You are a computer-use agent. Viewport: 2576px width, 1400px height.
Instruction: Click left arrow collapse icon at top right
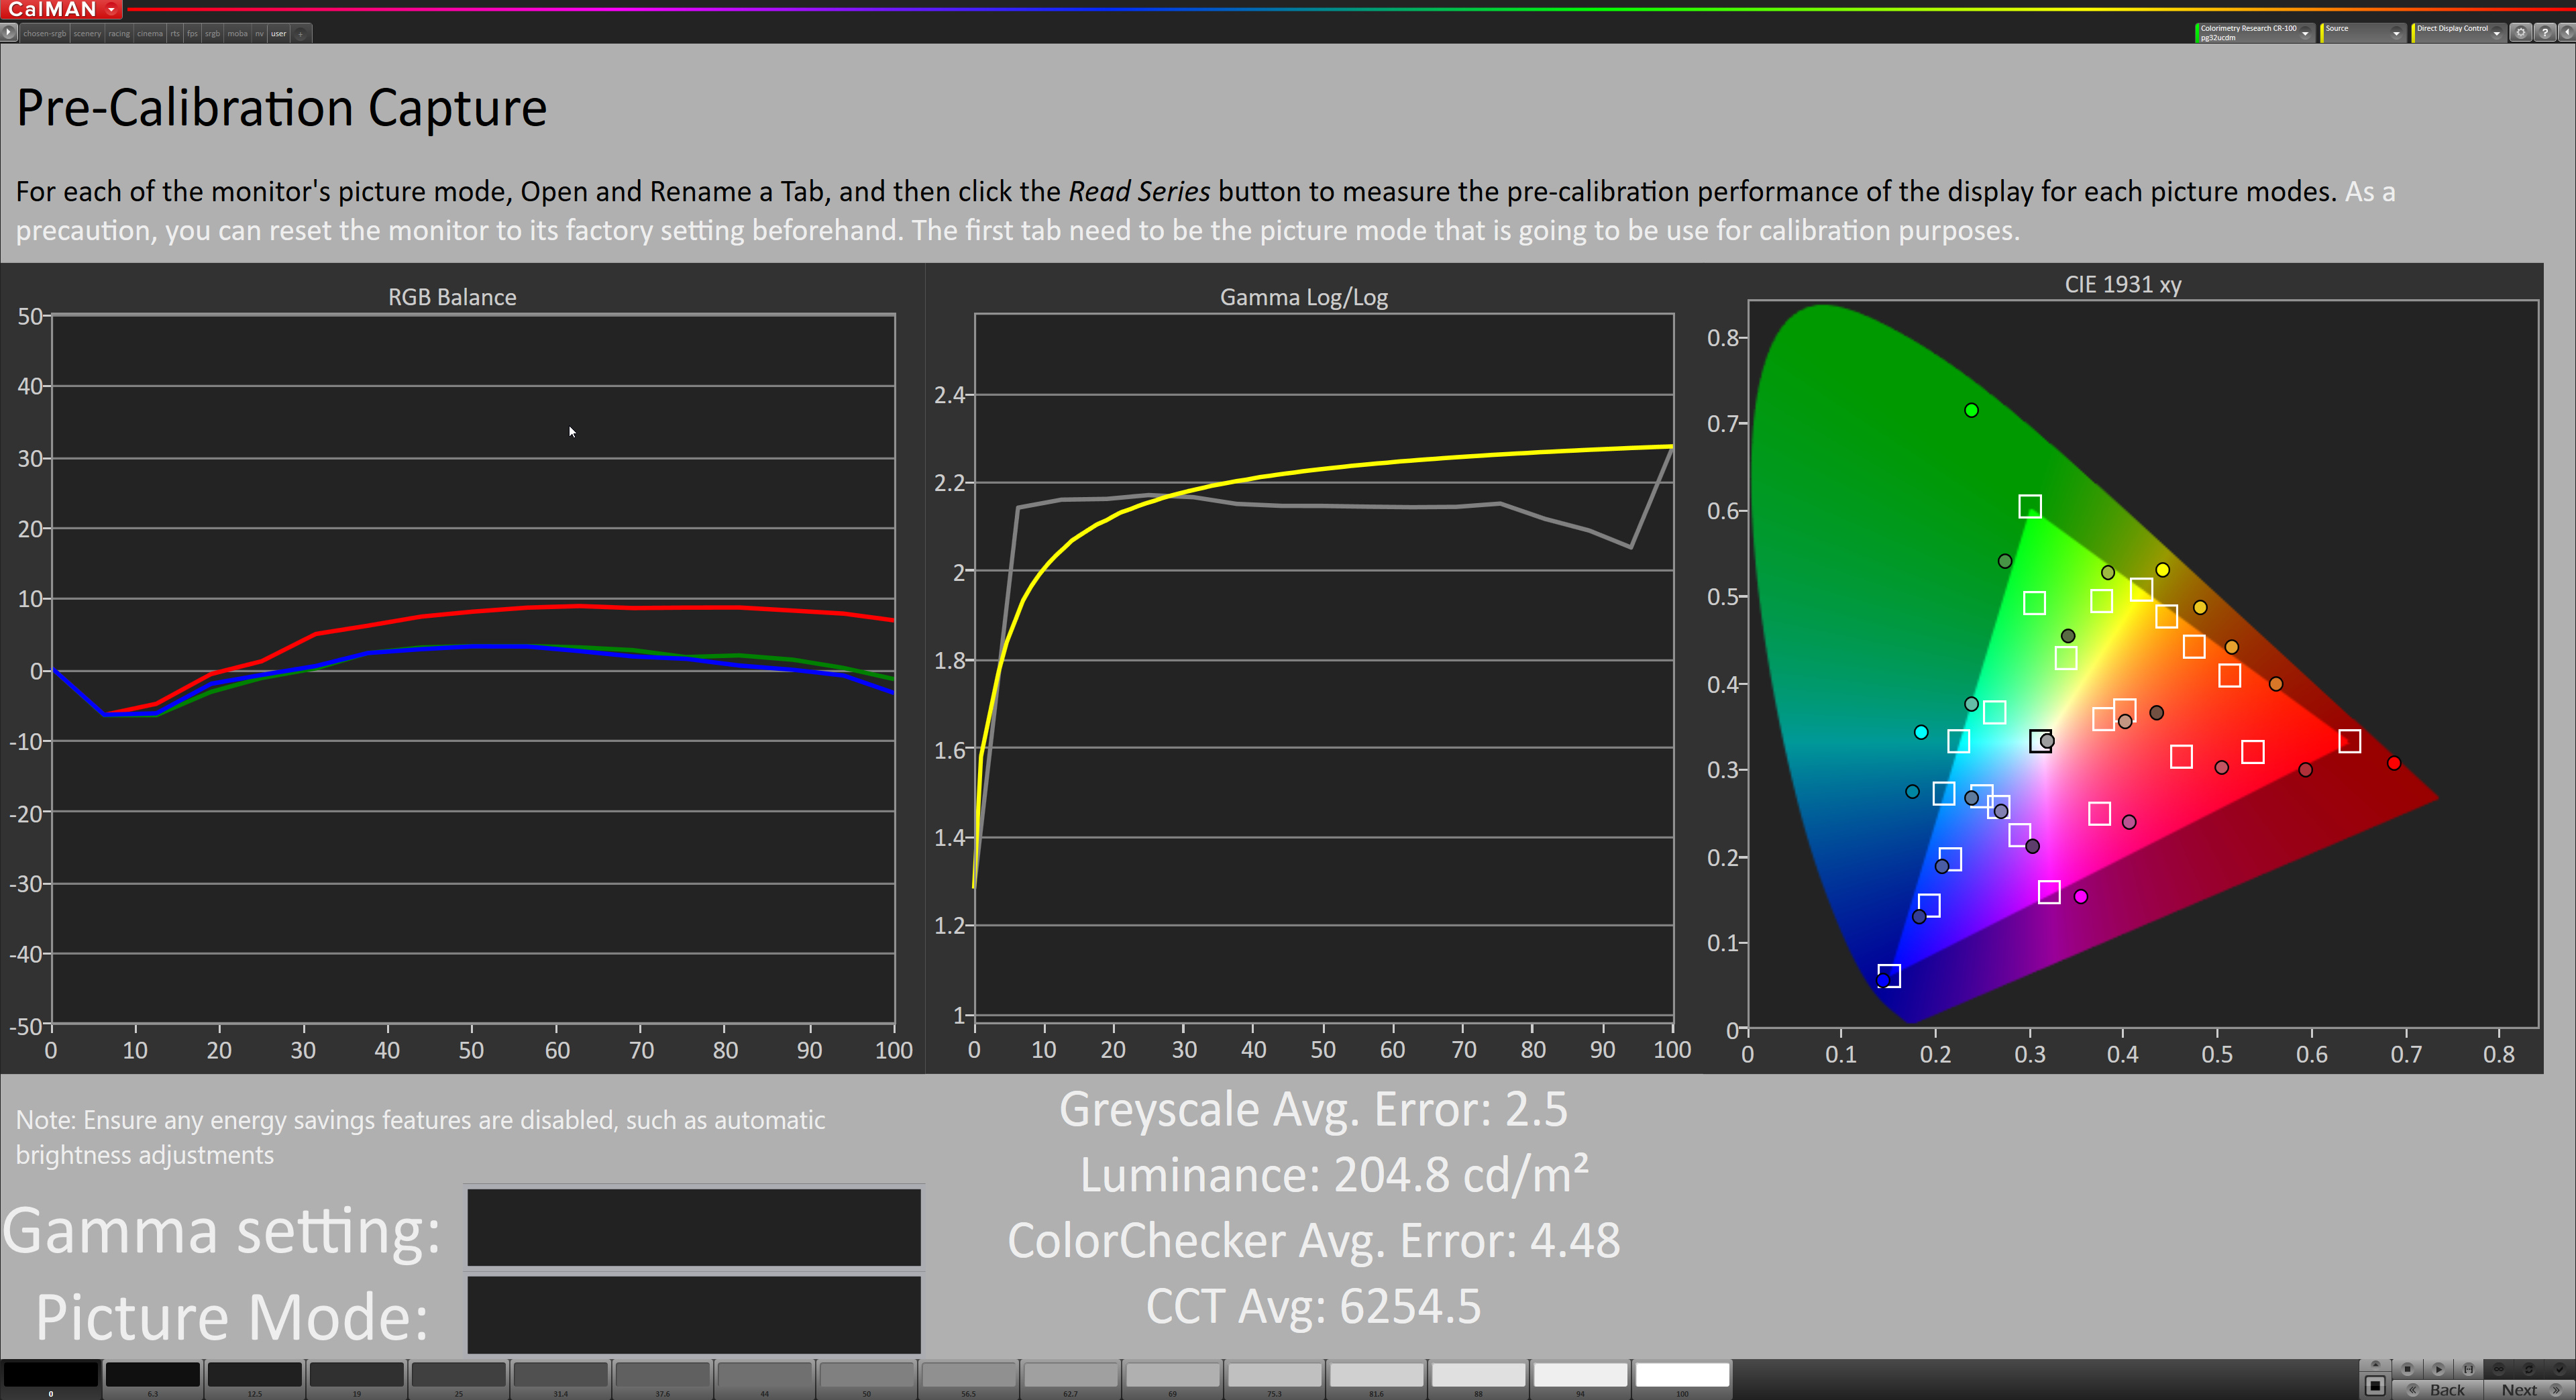coord(2567,33)
